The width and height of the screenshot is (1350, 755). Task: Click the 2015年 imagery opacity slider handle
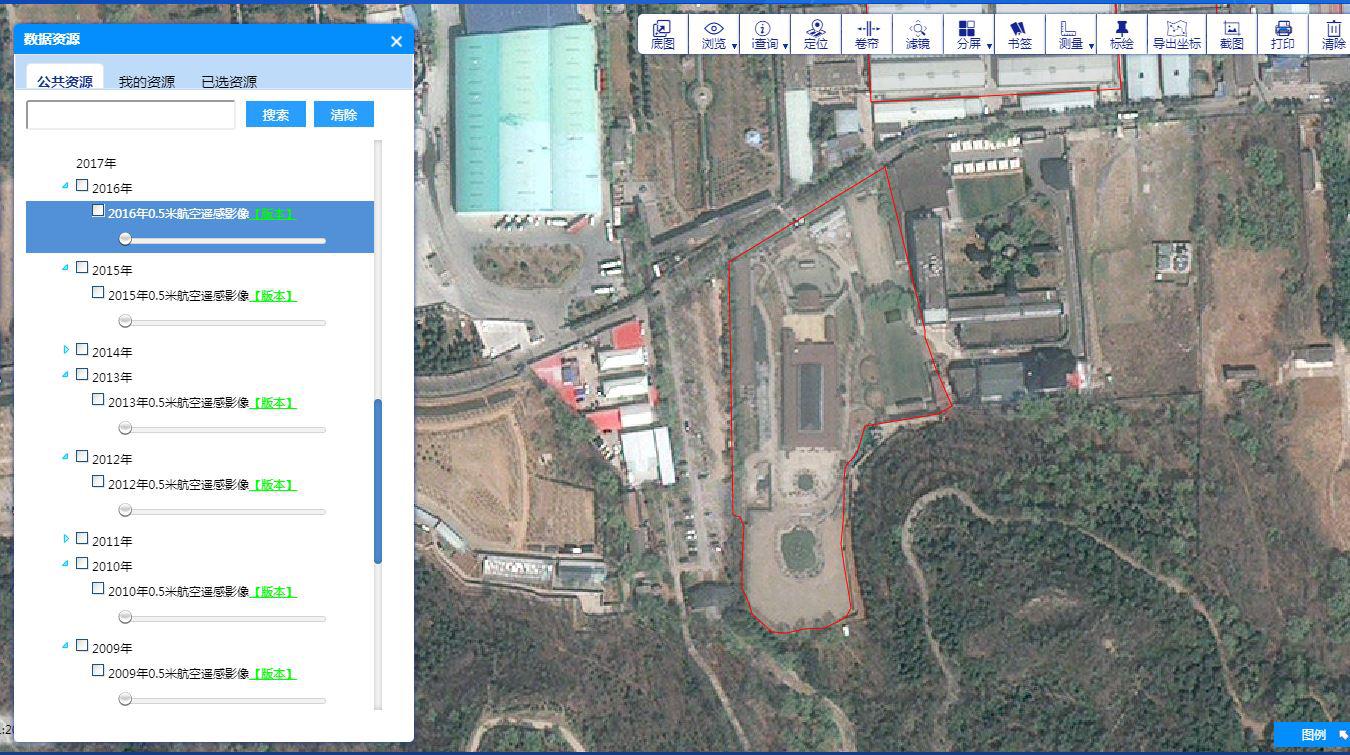125,321
